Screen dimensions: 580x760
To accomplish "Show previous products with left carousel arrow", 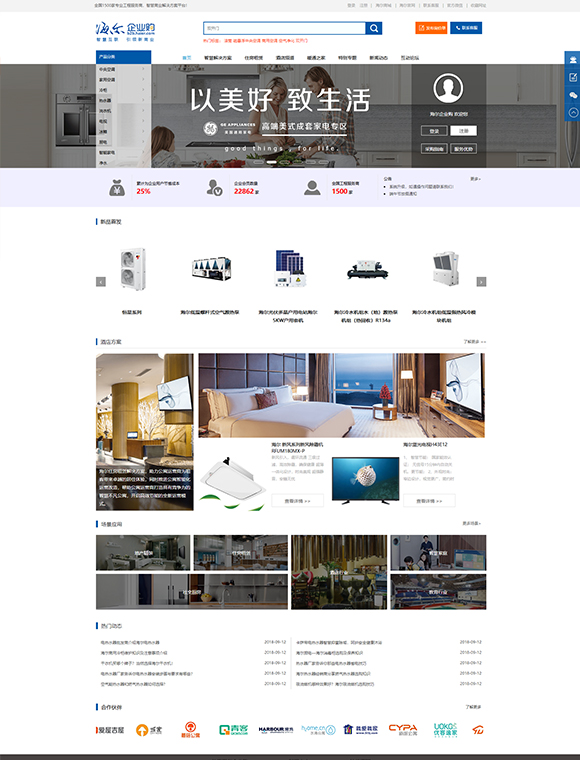I will [x=101, y=282].
